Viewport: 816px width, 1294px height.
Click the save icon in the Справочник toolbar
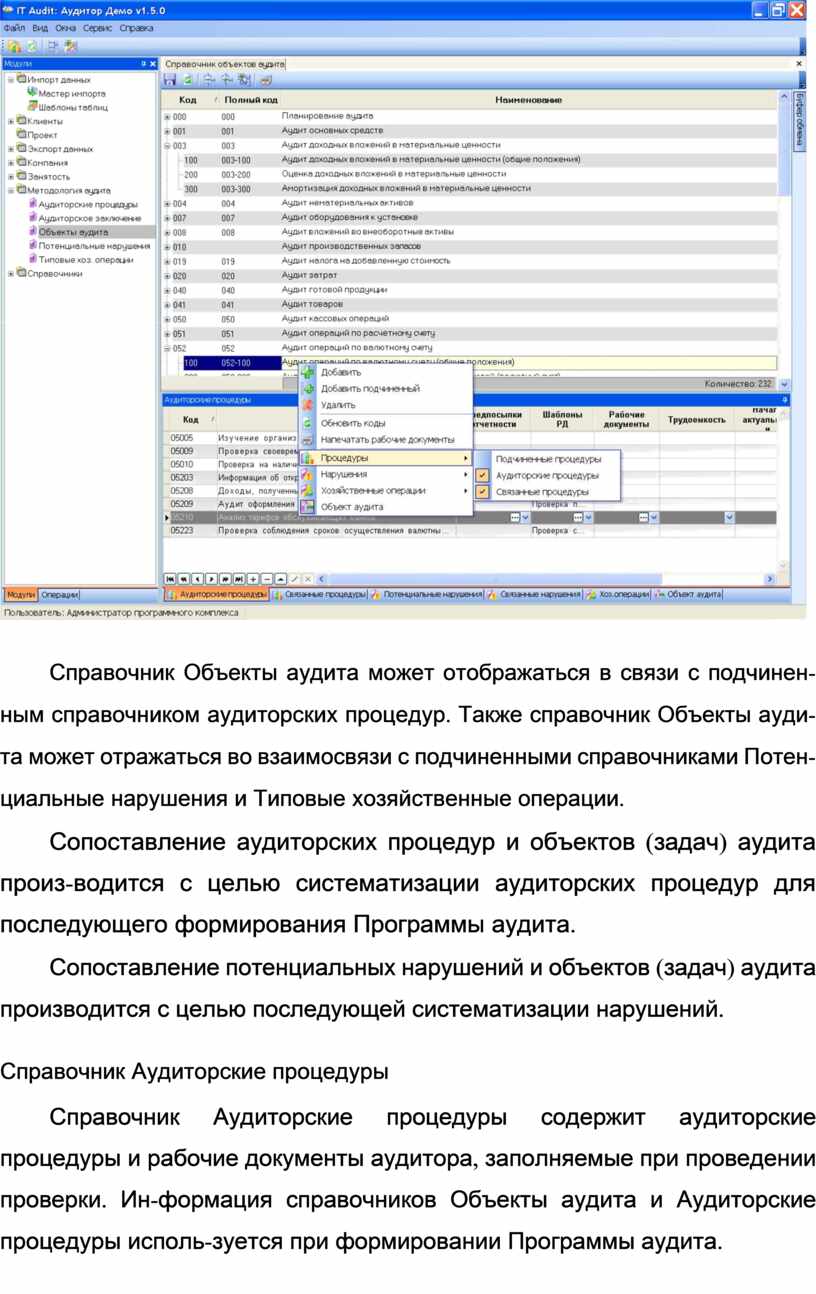(x=170, y=79)
